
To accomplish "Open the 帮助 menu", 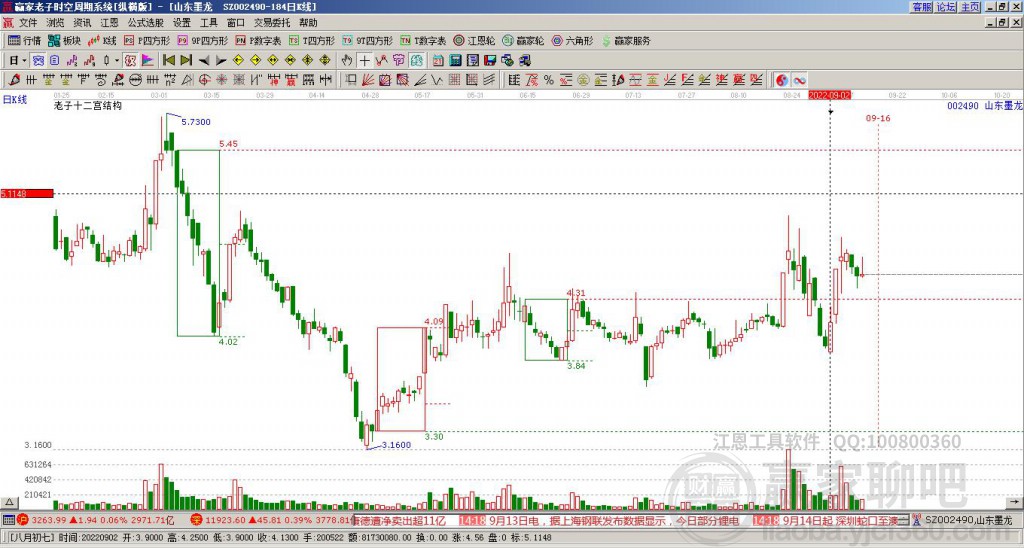I will (x=308, y=23).
